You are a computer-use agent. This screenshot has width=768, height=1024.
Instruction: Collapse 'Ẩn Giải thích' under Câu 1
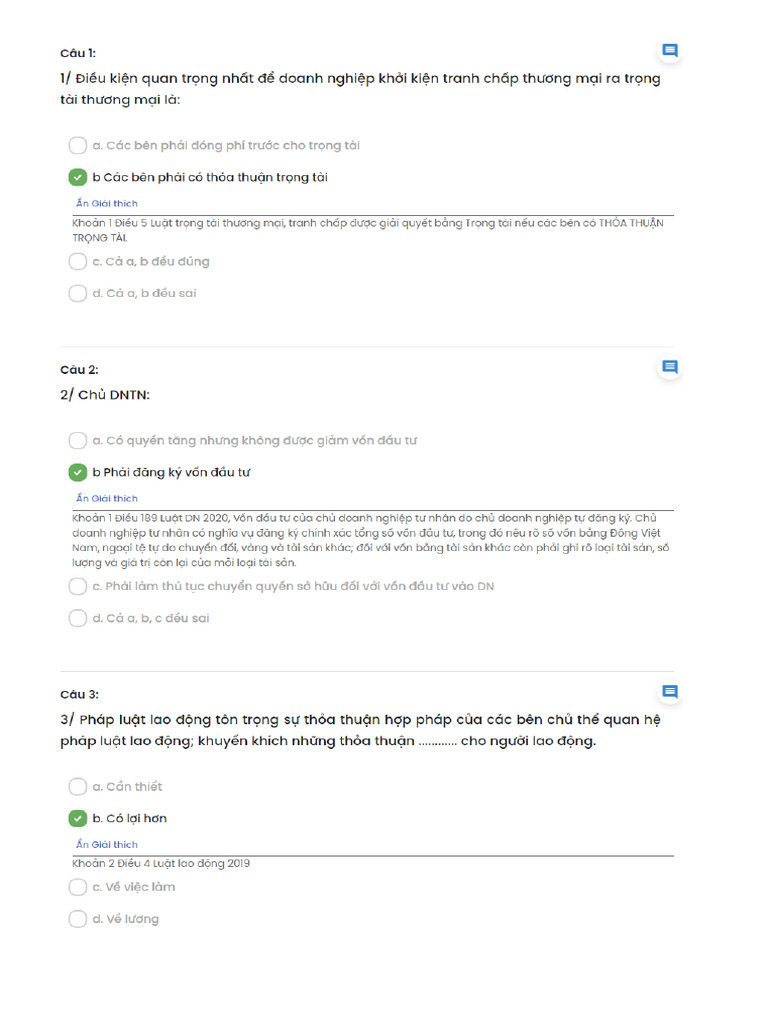107,204
